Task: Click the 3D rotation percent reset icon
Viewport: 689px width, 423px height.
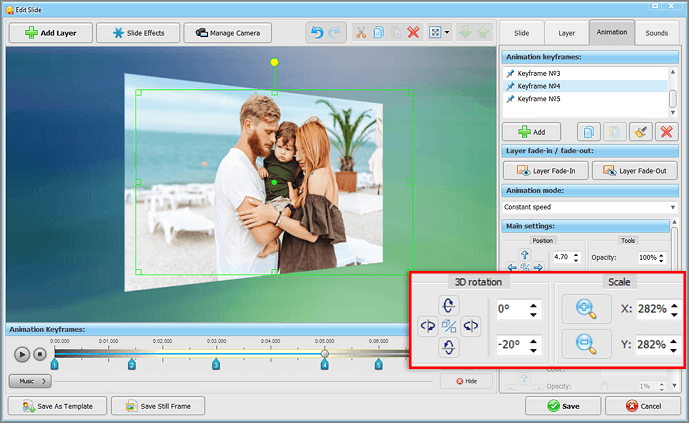Action: point(449,326)
